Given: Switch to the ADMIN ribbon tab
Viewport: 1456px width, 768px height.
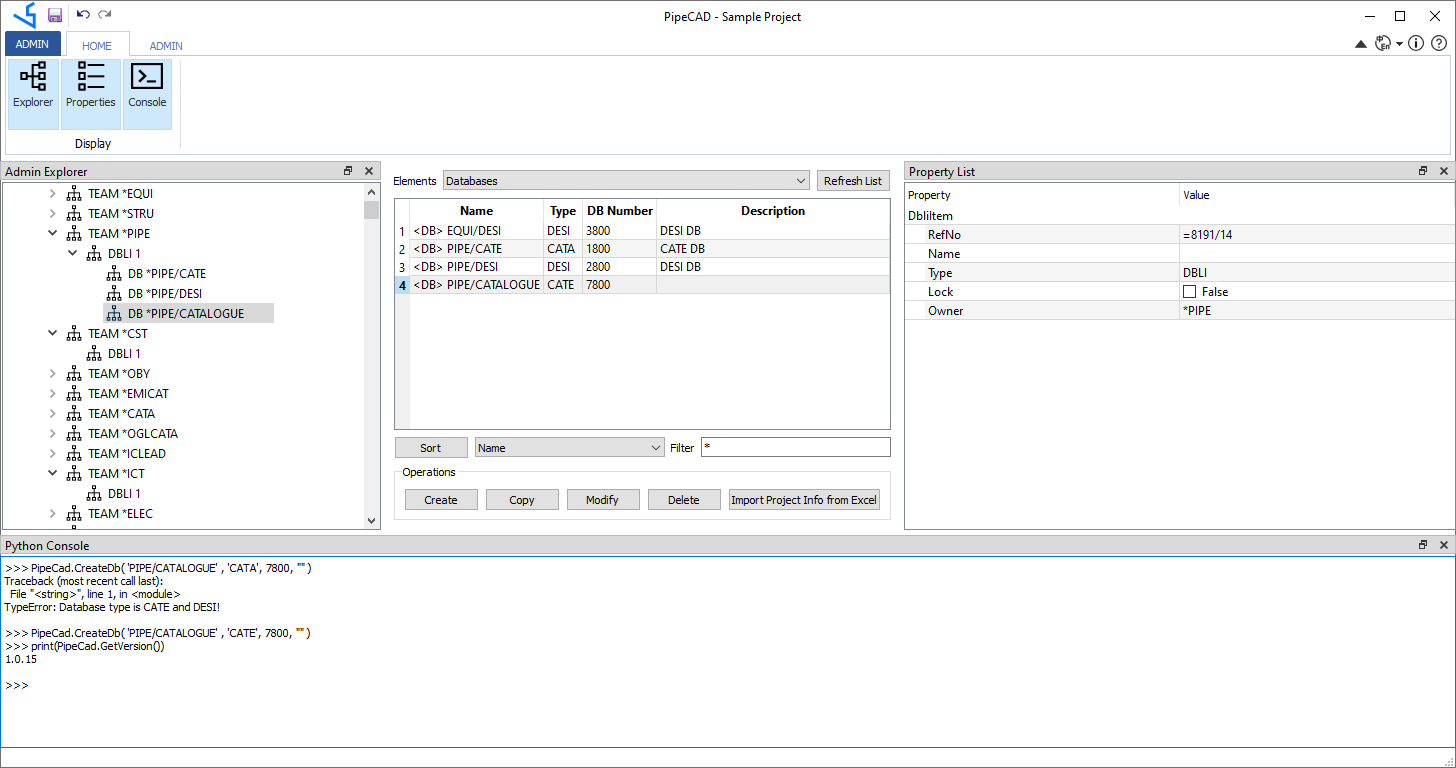Looking at the screenshot, I should coord(165,45).
